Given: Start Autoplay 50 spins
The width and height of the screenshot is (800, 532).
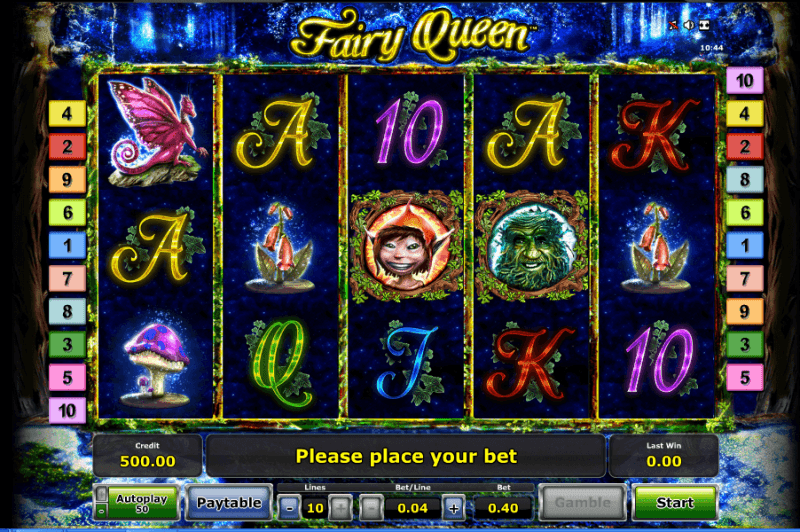Looking at the screenshot, I should tap(142, 503).
